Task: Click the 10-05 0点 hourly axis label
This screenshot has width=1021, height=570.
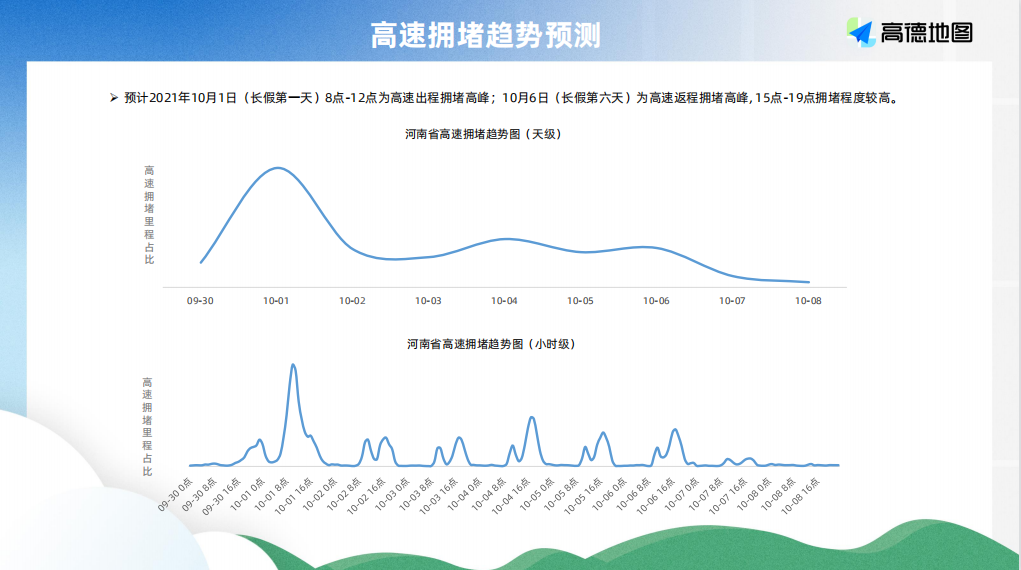Action: click(537, 494)
